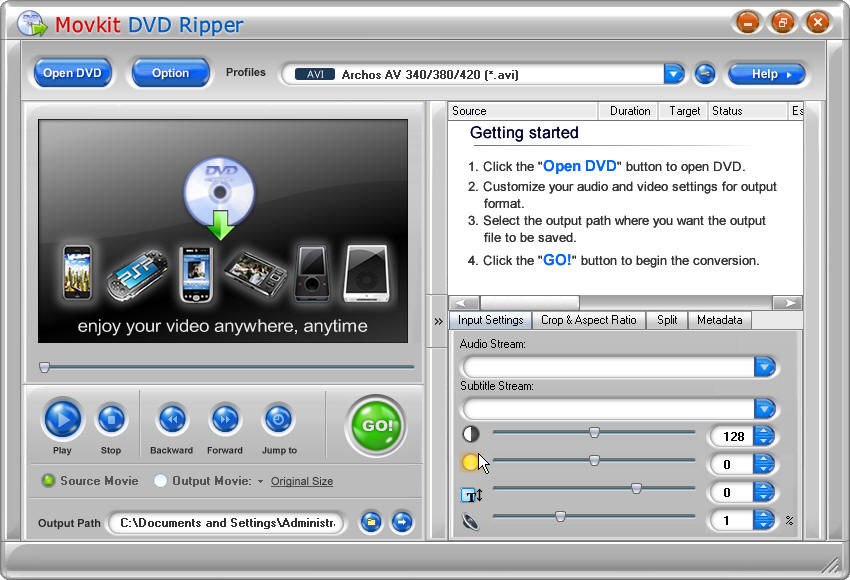The height and width of the screenshot is (580, 850).
Task: Start conversion with the GO! button
Action: pyautogui.click(x=376, y=426)
